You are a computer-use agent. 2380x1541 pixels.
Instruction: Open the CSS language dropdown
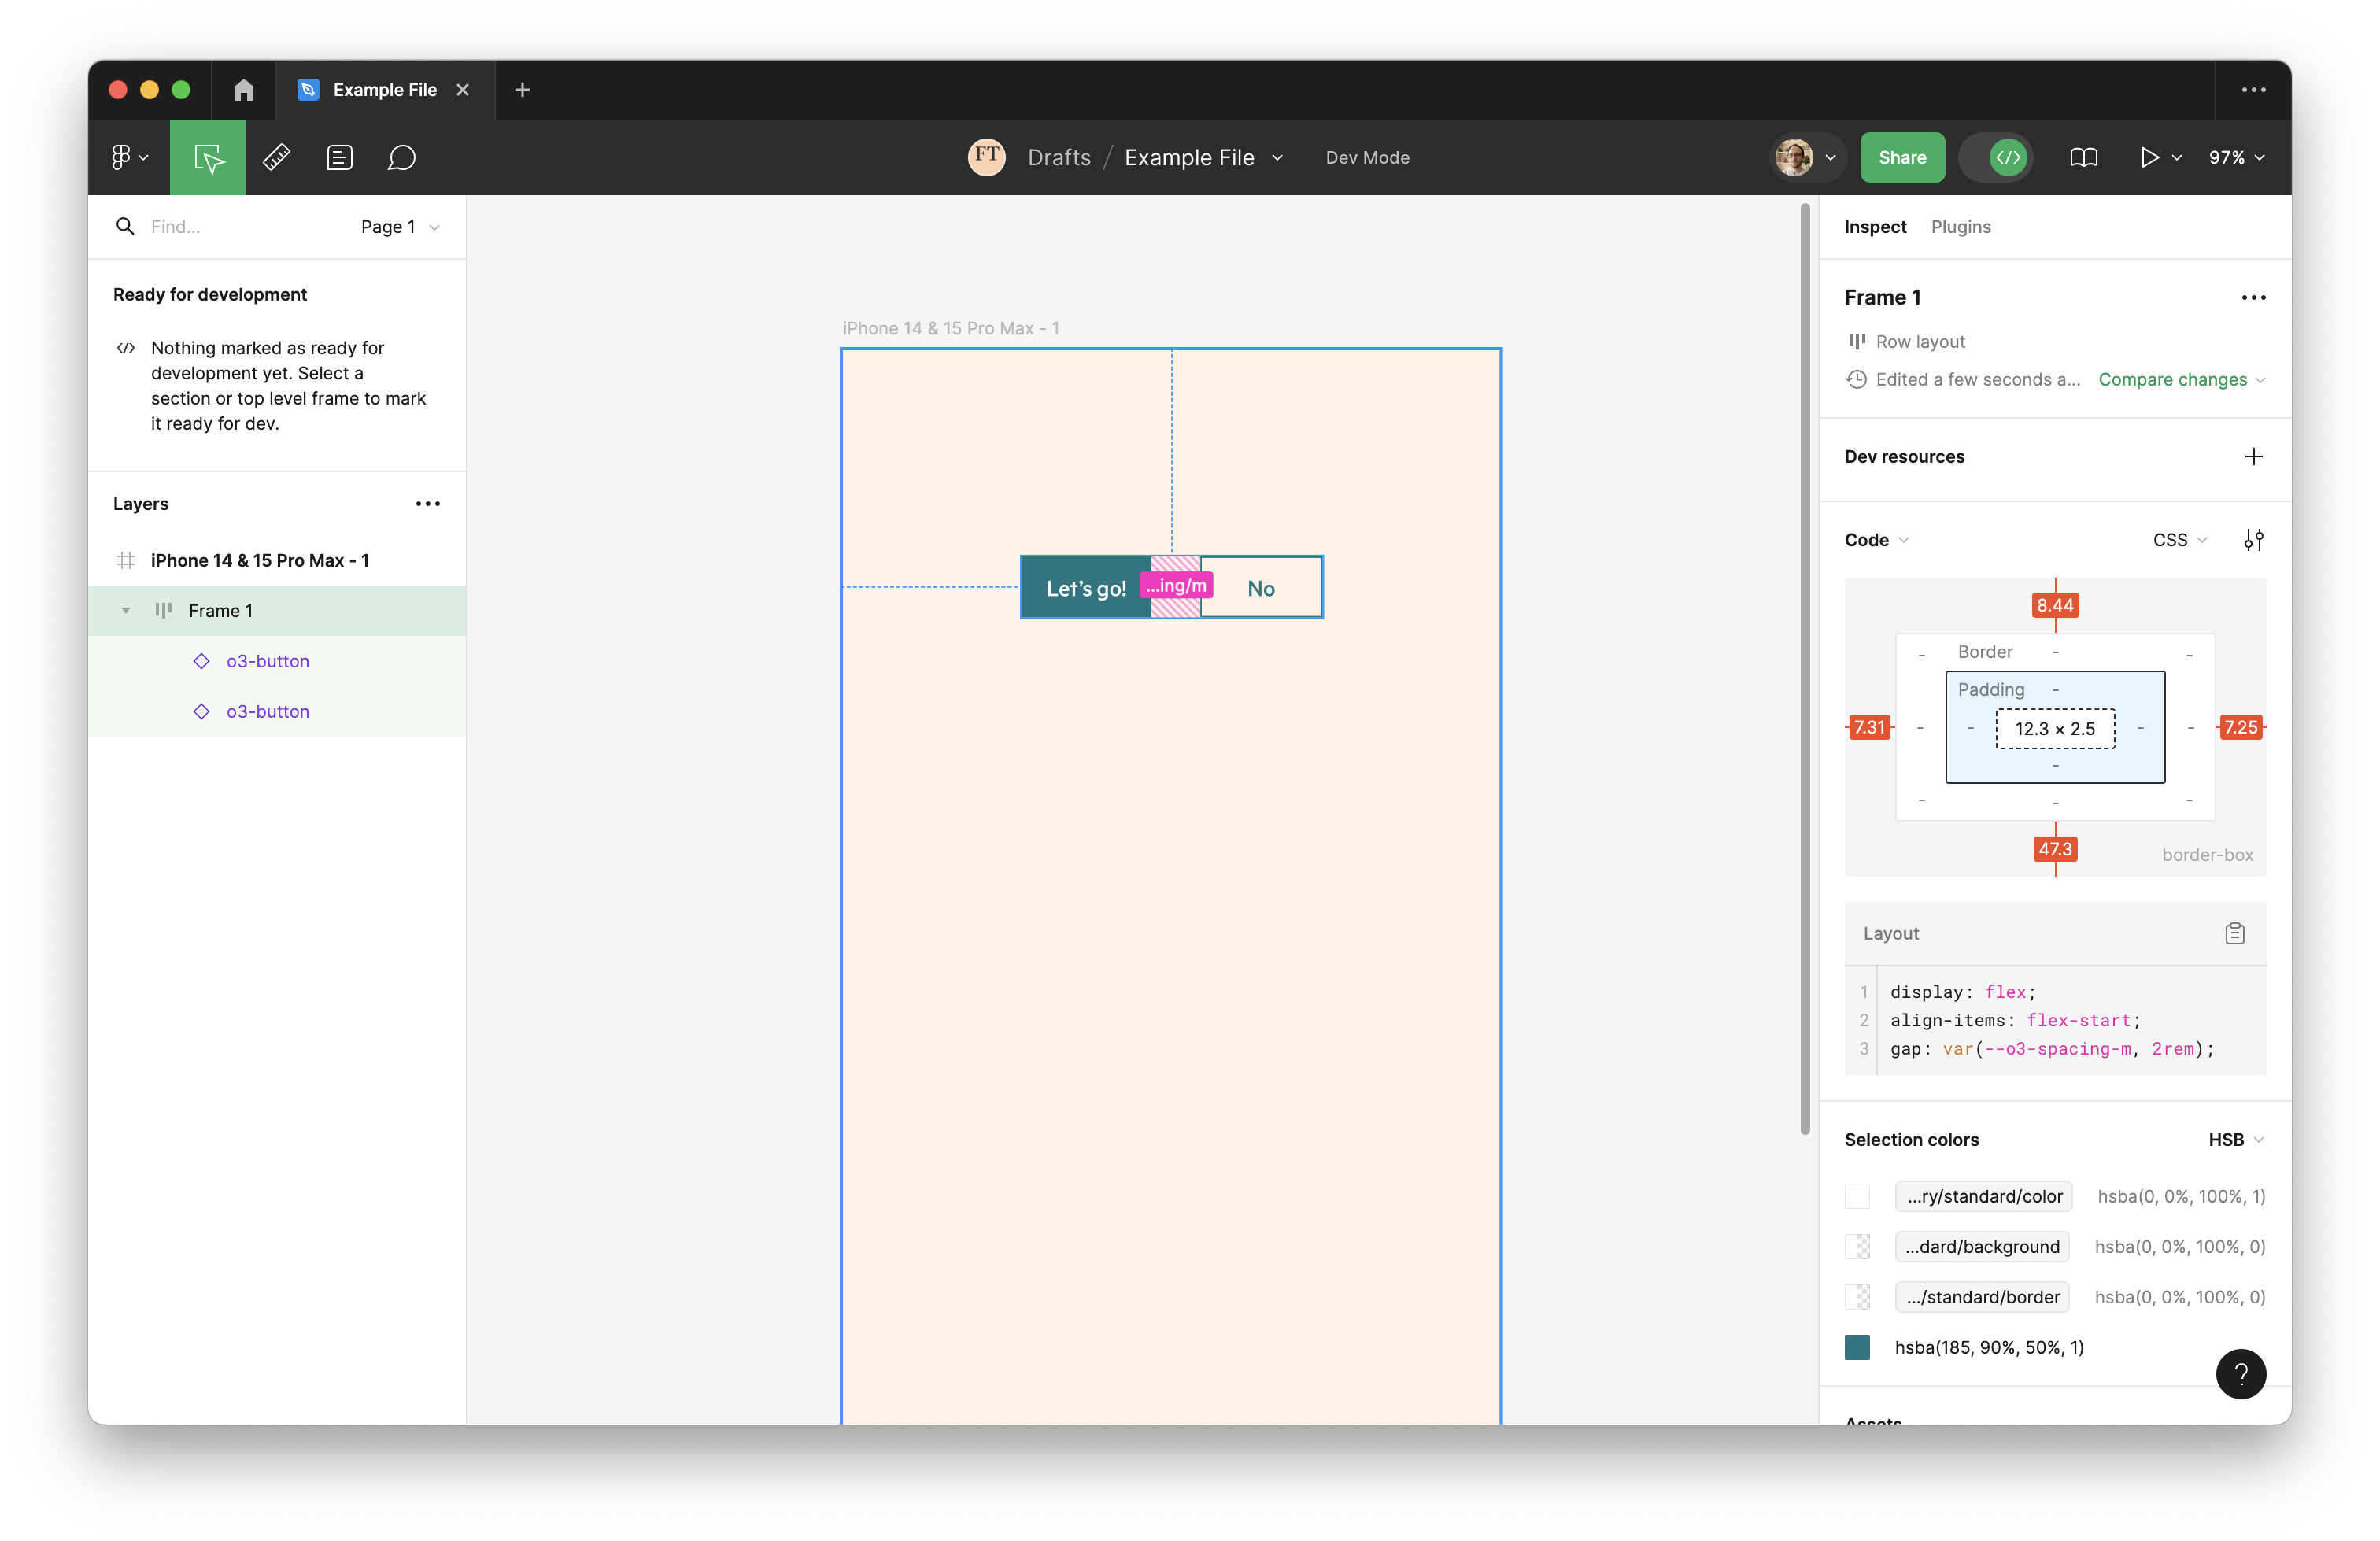coord(2179,540)
